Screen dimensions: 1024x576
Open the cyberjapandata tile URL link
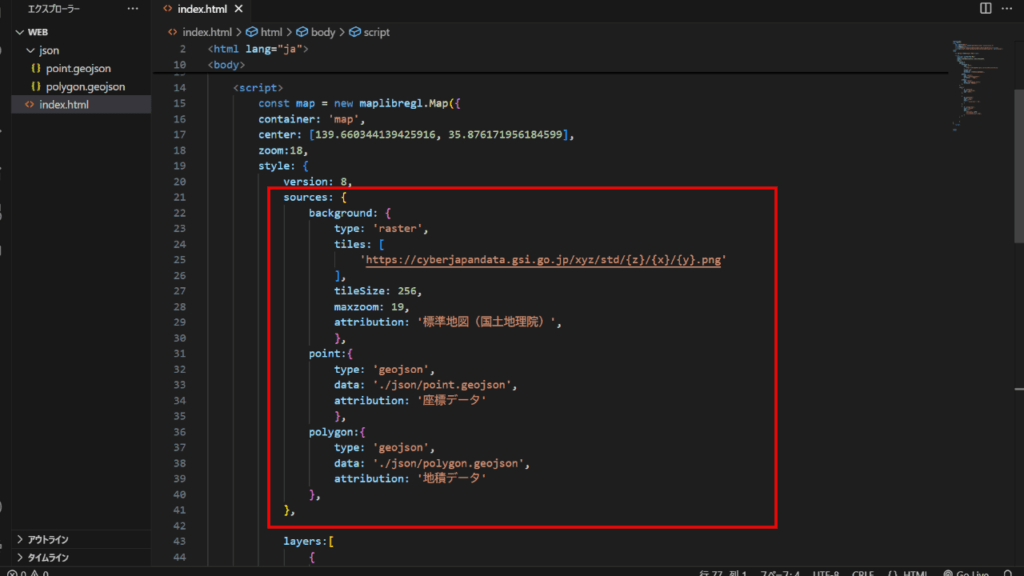click(544, 259)
